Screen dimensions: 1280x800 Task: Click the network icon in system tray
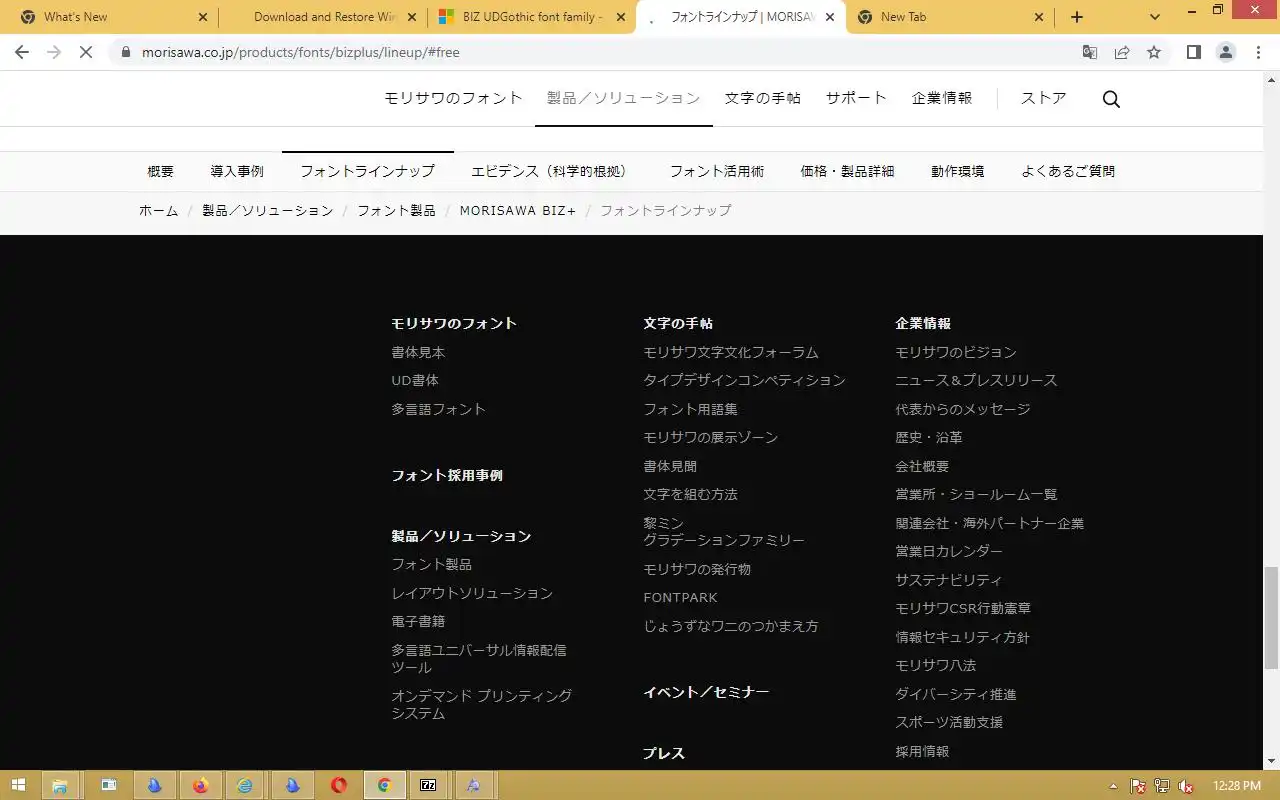pos(1162,787)
